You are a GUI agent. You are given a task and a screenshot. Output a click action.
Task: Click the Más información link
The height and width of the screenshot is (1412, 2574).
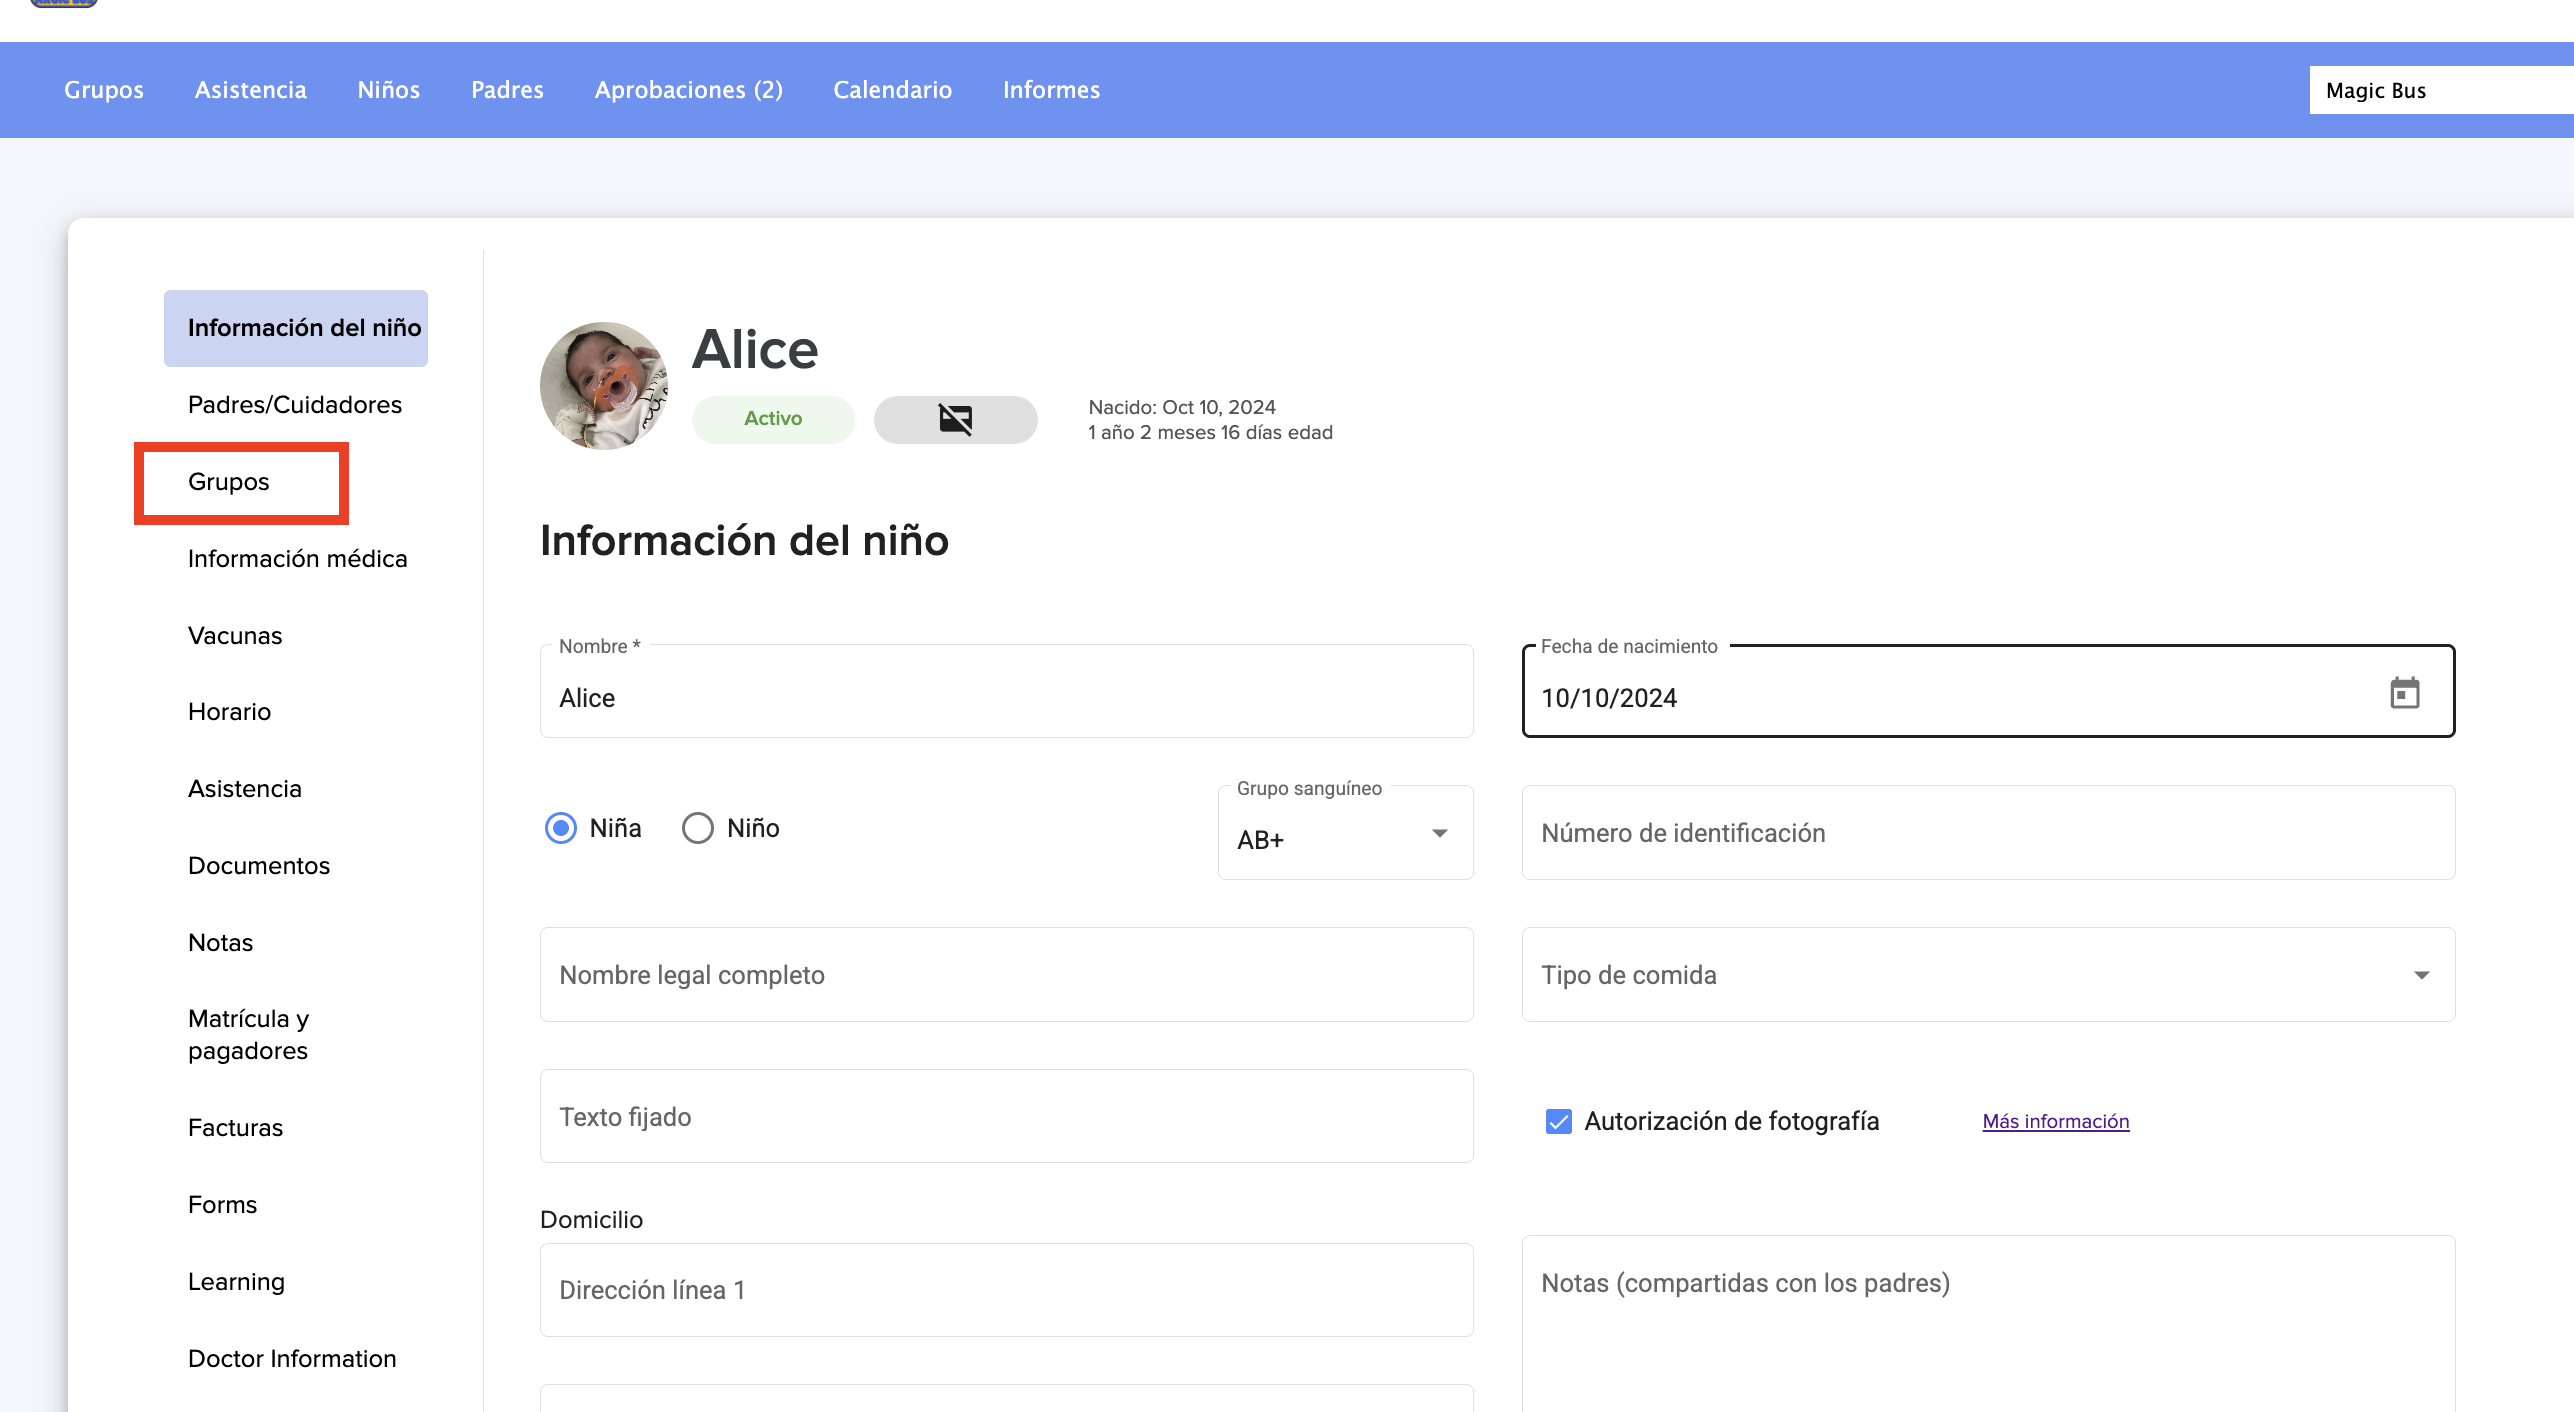[2055, 1121]
